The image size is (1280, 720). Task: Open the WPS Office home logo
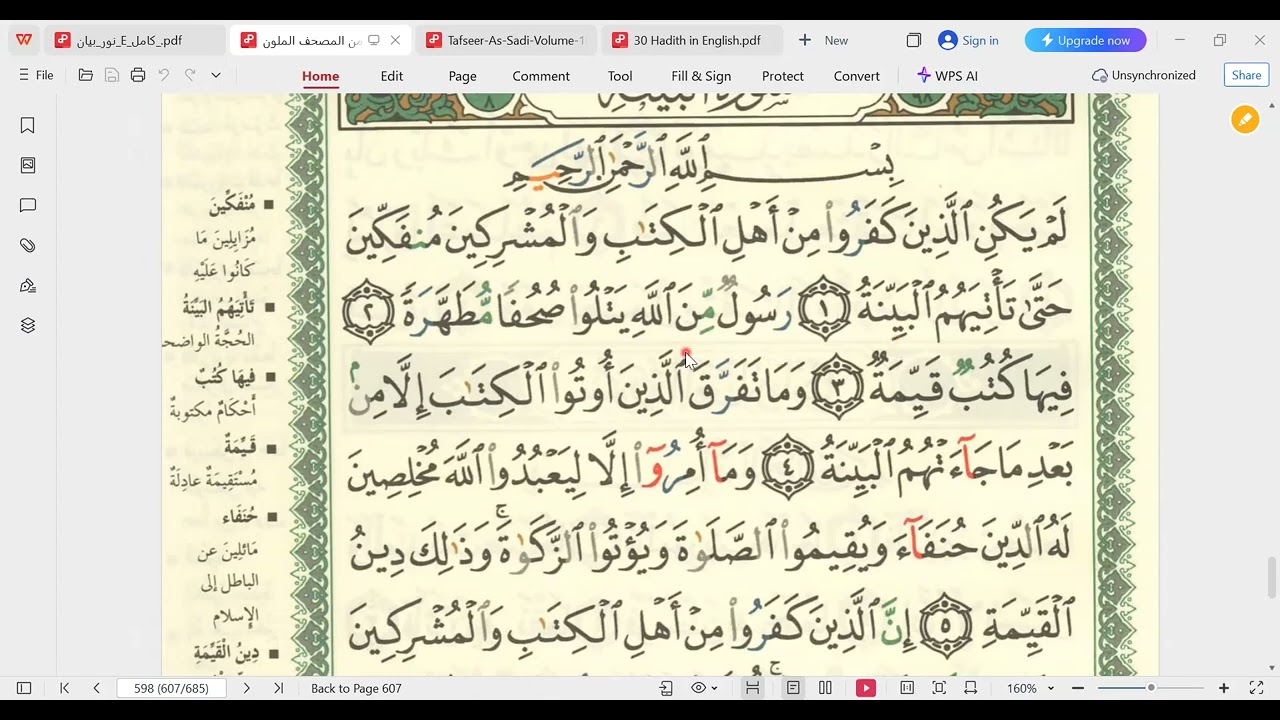coord(24,40)
